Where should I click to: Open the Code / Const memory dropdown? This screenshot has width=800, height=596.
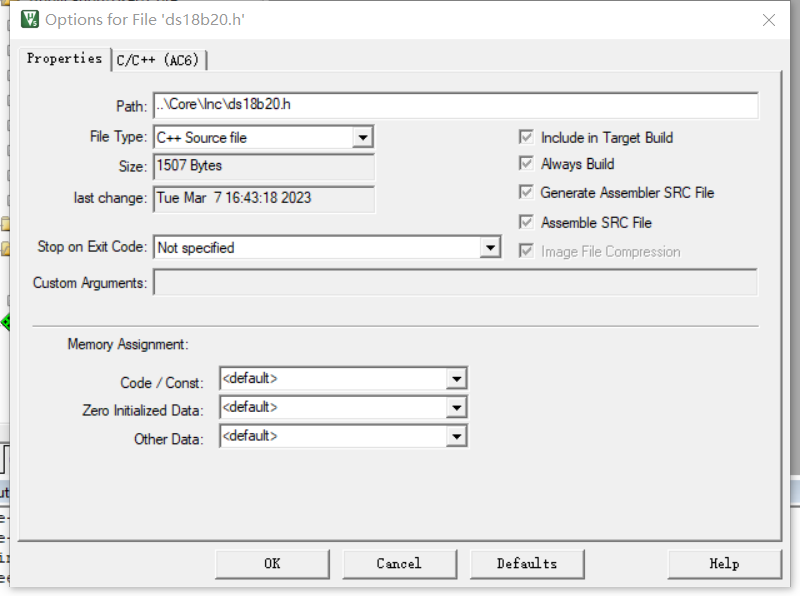[456, 378]
